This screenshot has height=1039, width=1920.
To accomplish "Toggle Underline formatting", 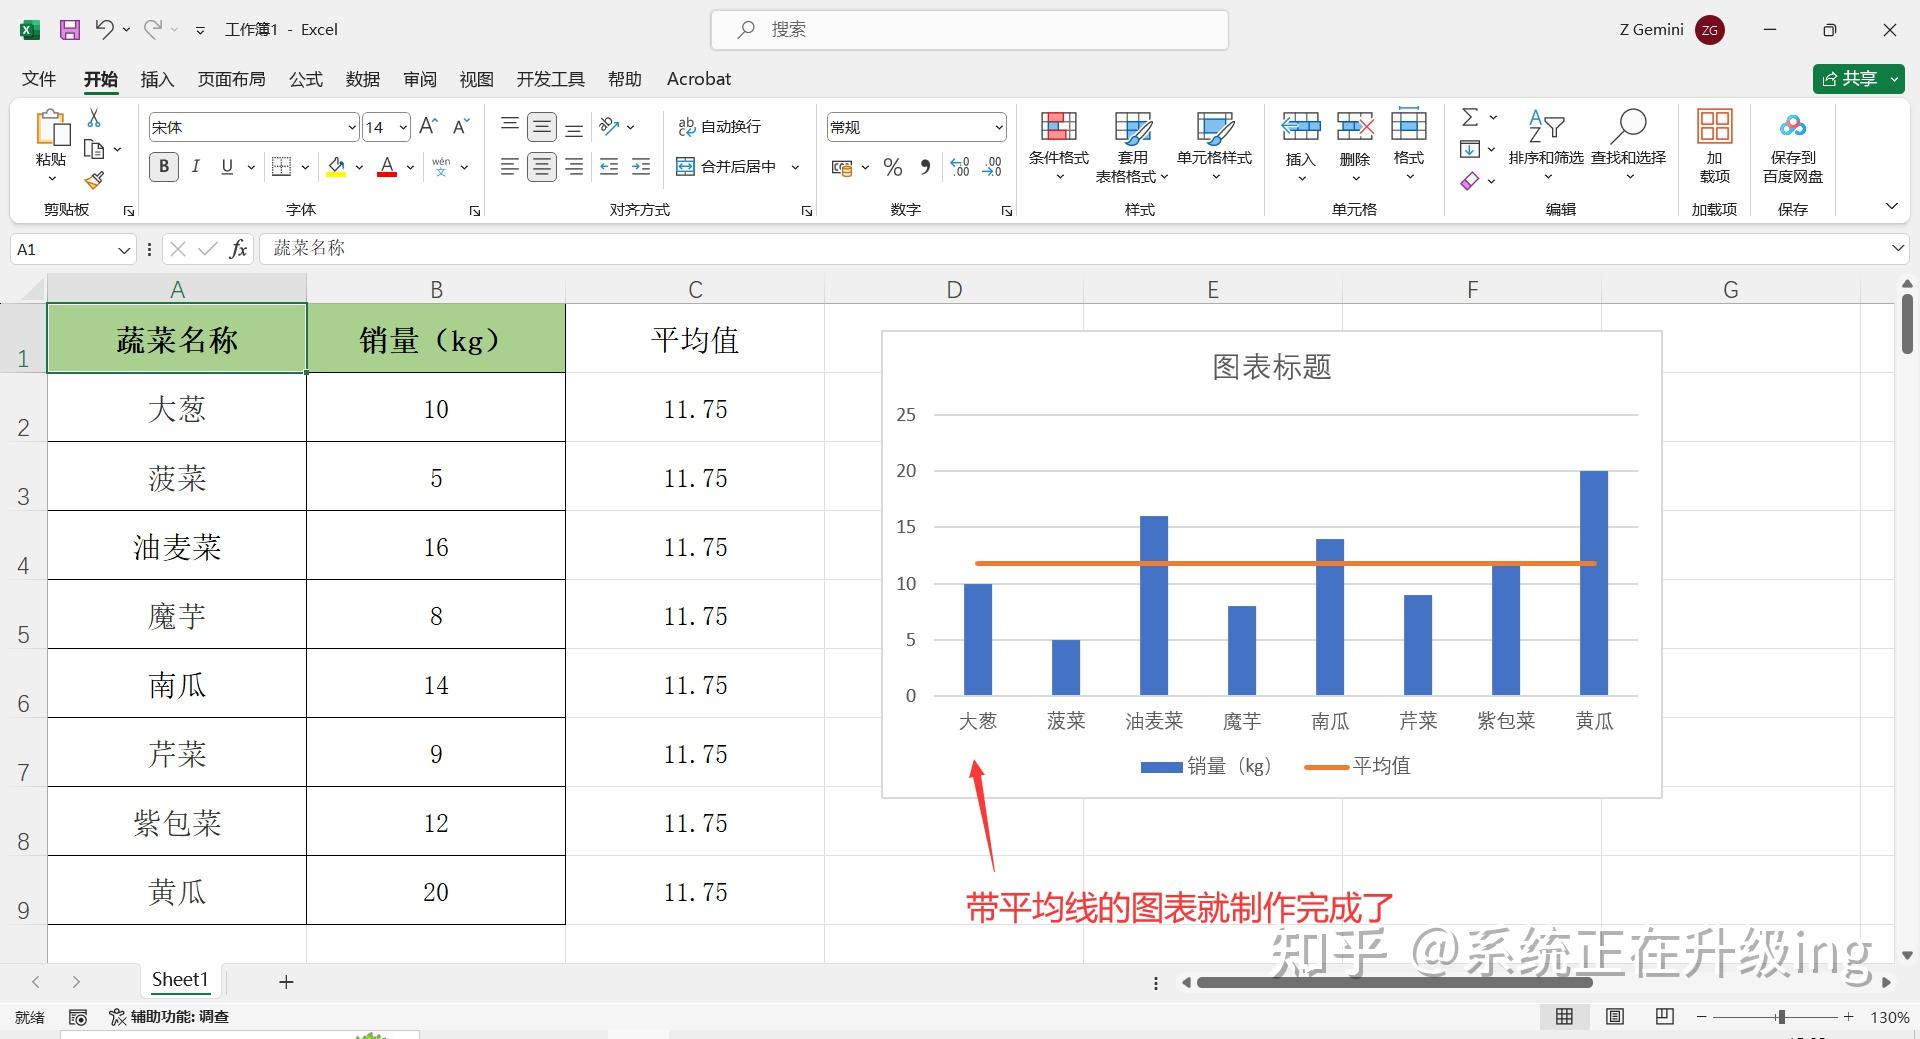I will (227, 167).
